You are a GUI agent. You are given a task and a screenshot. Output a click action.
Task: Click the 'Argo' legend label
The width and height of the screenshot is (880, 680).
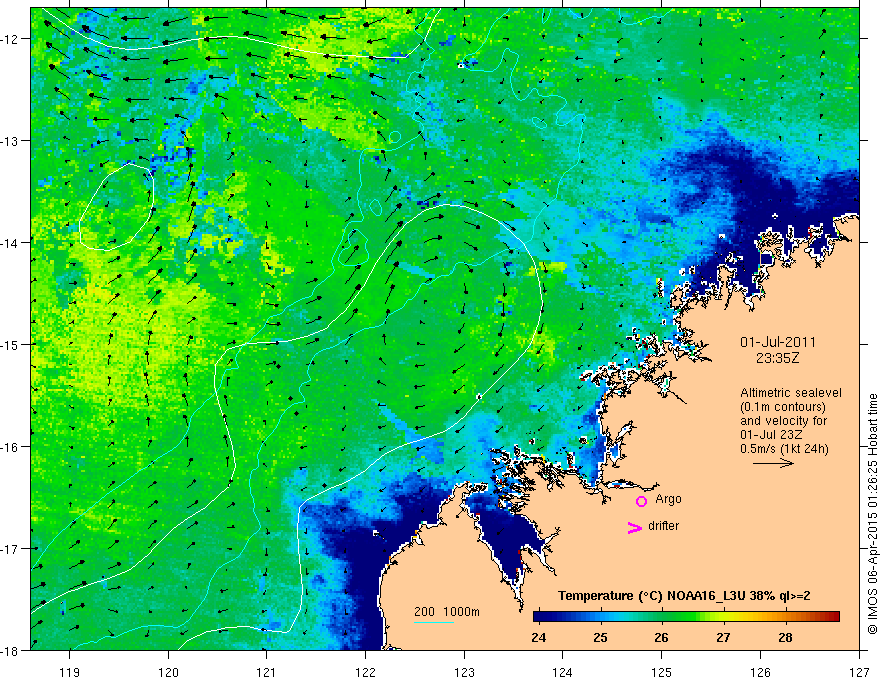[x=668, y=499]
